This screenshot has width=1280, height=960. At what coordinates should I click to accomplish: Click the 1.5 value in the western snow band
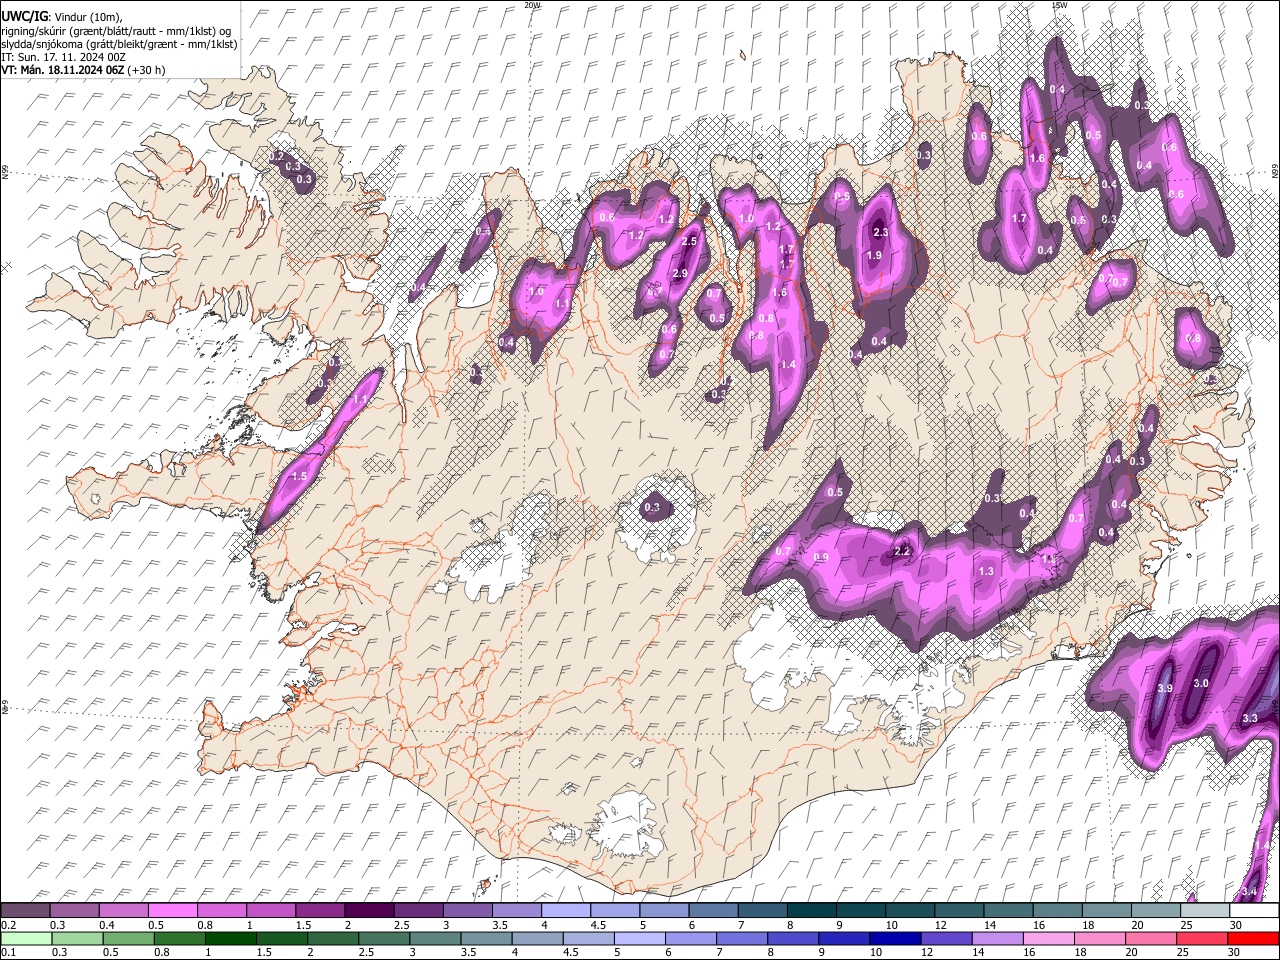[299, 477]
